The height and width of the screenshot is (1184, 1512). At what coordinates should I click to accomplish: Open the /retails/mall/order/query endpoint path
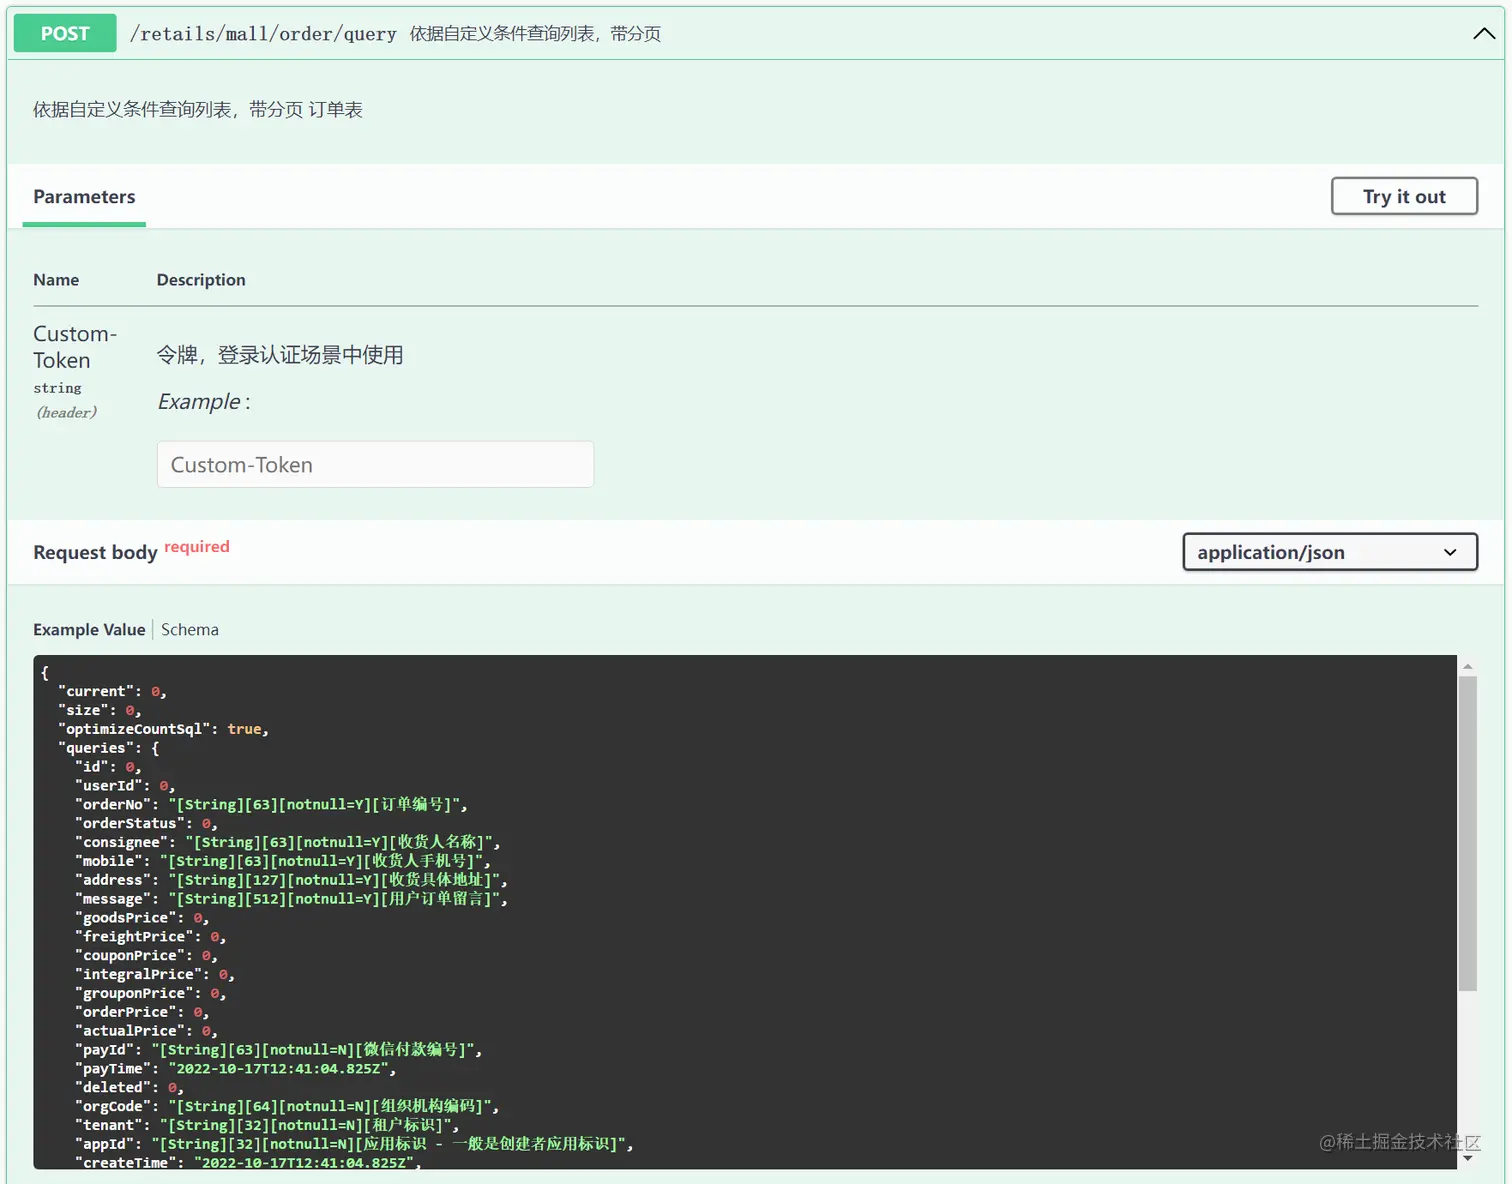[x=263, y=34]
